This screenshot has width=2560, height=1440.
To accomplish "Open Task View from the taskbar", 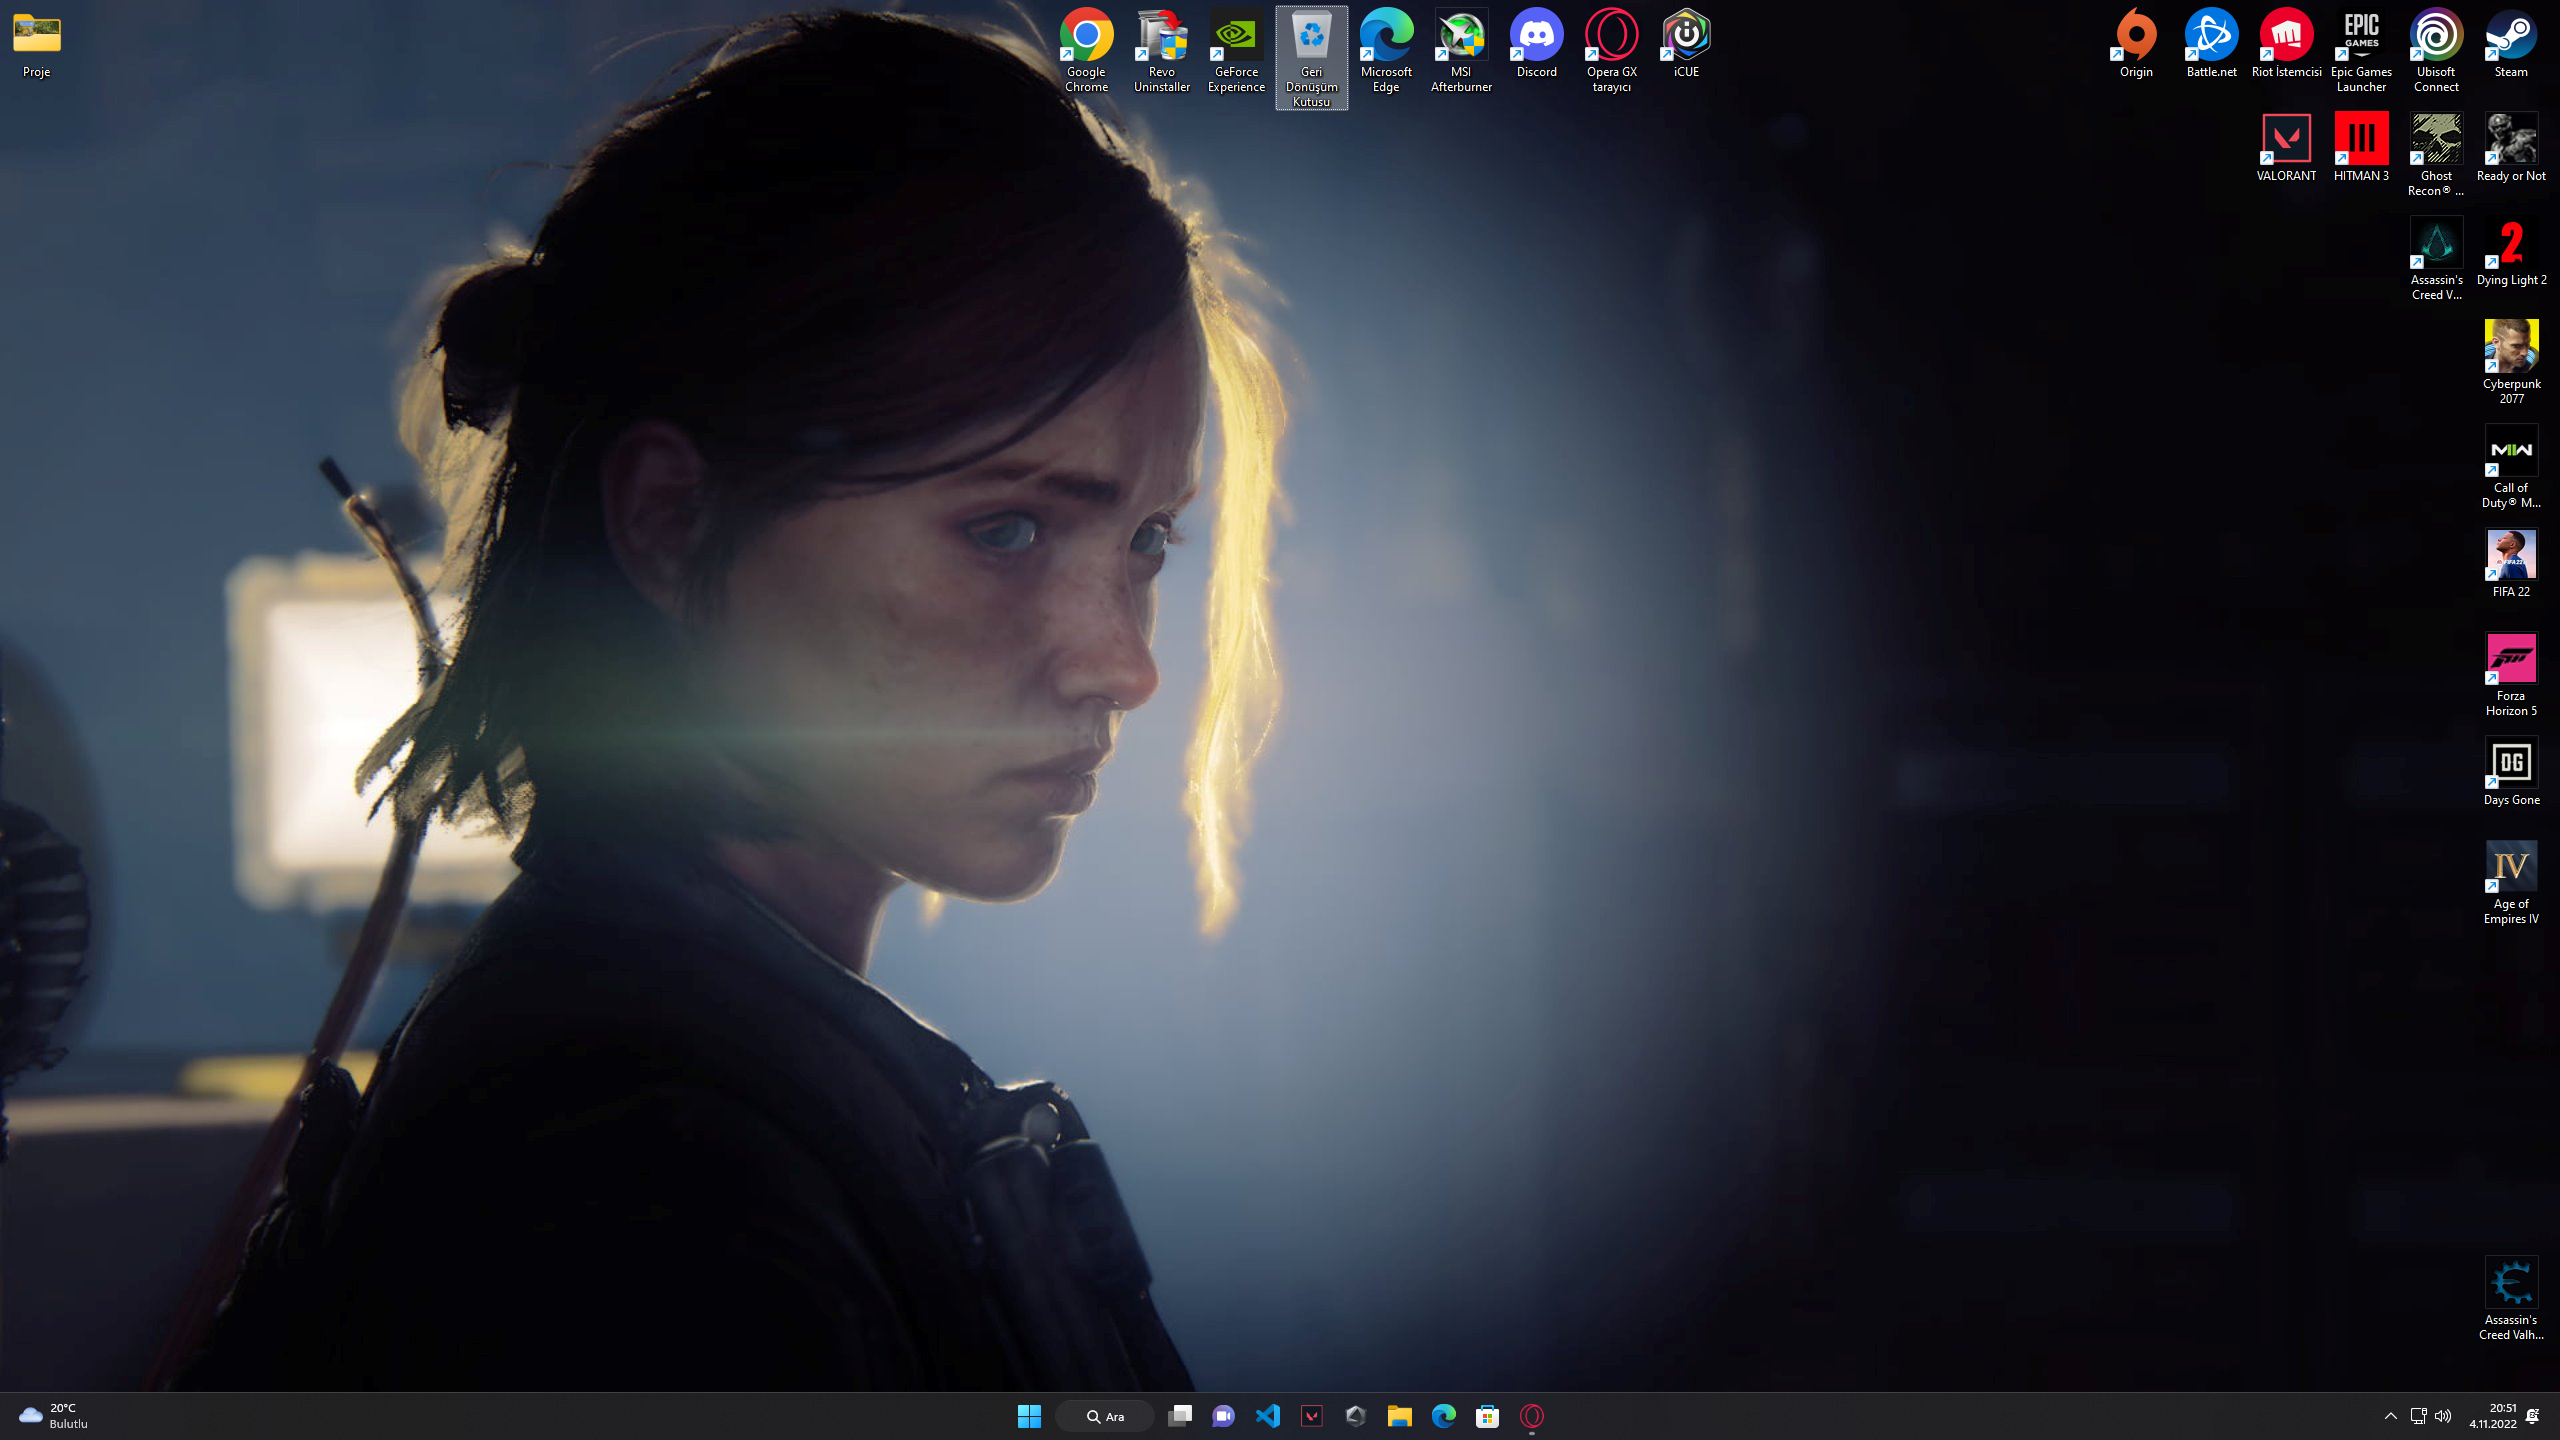I will tap(1180, 1416).
